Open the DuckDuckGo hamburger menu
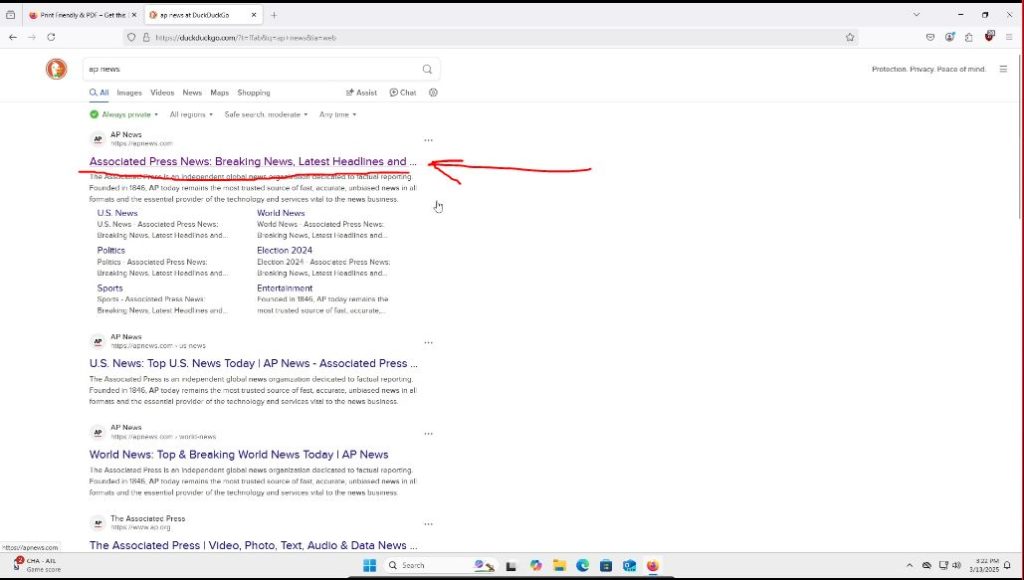The image size is (1024, 580). coord(1003,69)
